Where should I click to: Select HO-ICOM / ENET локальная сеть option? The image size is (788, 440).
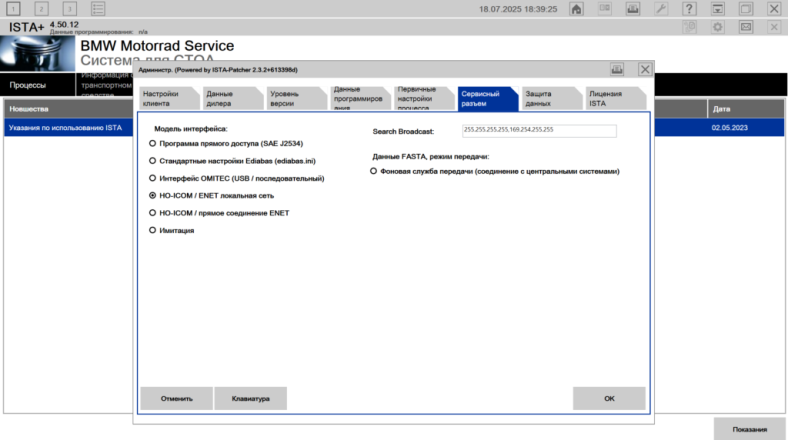tap(212, 195)
